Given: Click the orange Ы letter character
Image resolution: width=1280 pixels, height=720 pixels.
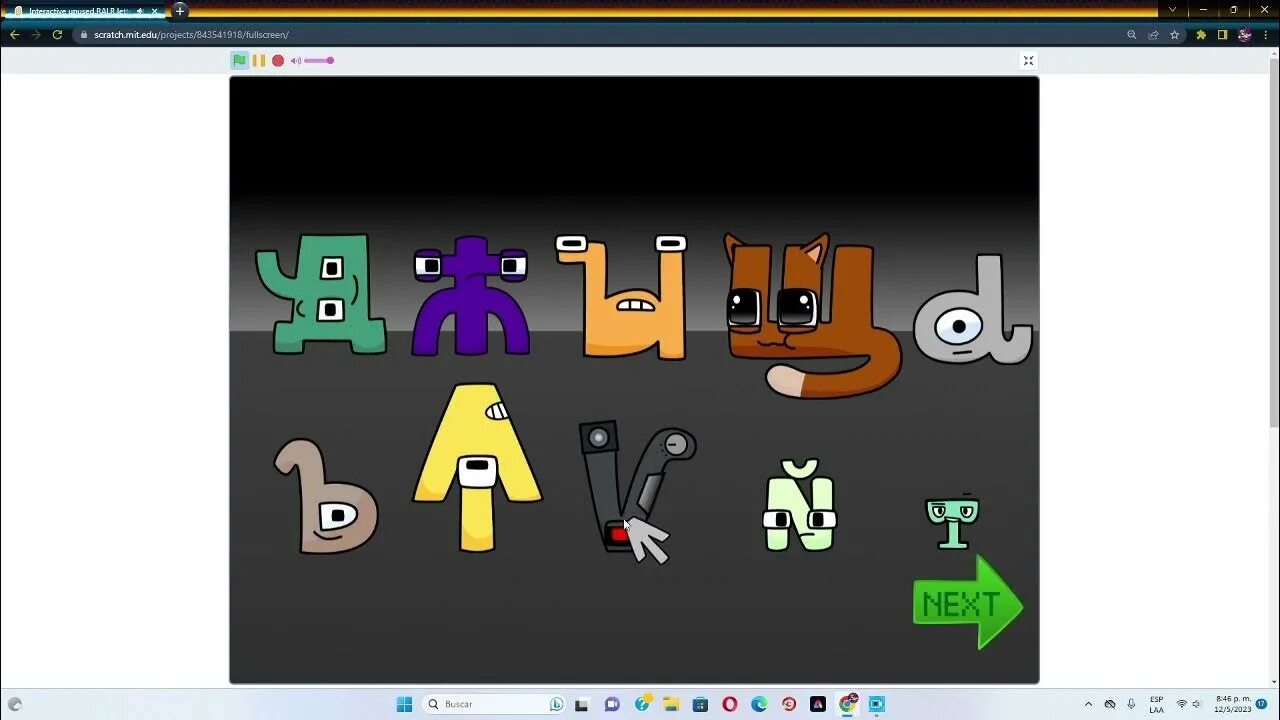Looking at the screenshot, I should coord(623,297).
